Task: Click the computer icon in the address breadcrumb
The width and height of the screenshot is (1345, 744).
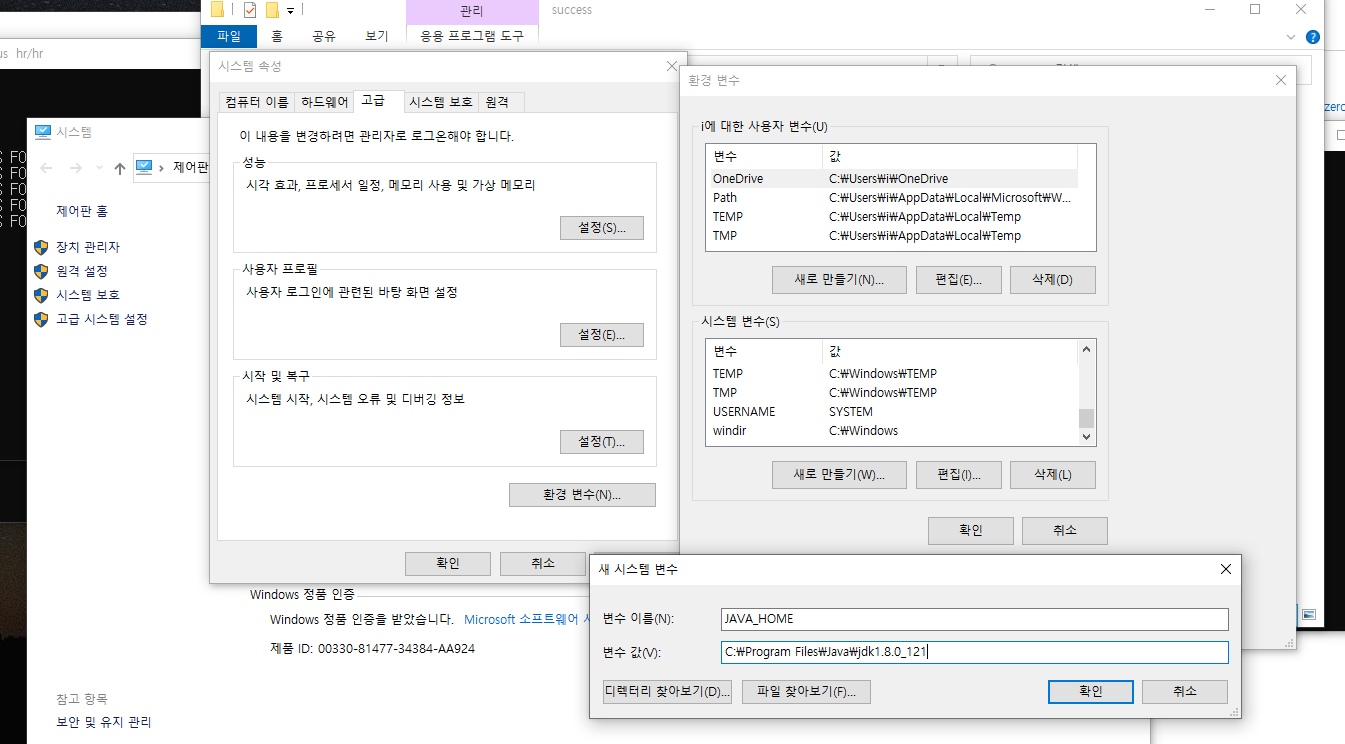Action: (144, 167)
